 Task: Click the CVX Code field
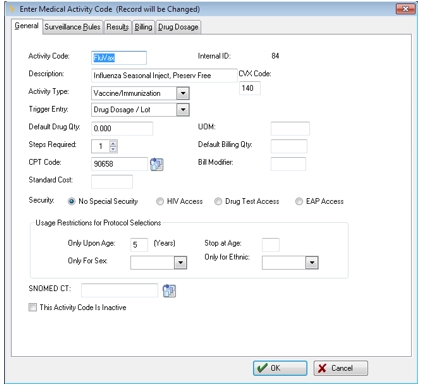click(x=250, y=88)
